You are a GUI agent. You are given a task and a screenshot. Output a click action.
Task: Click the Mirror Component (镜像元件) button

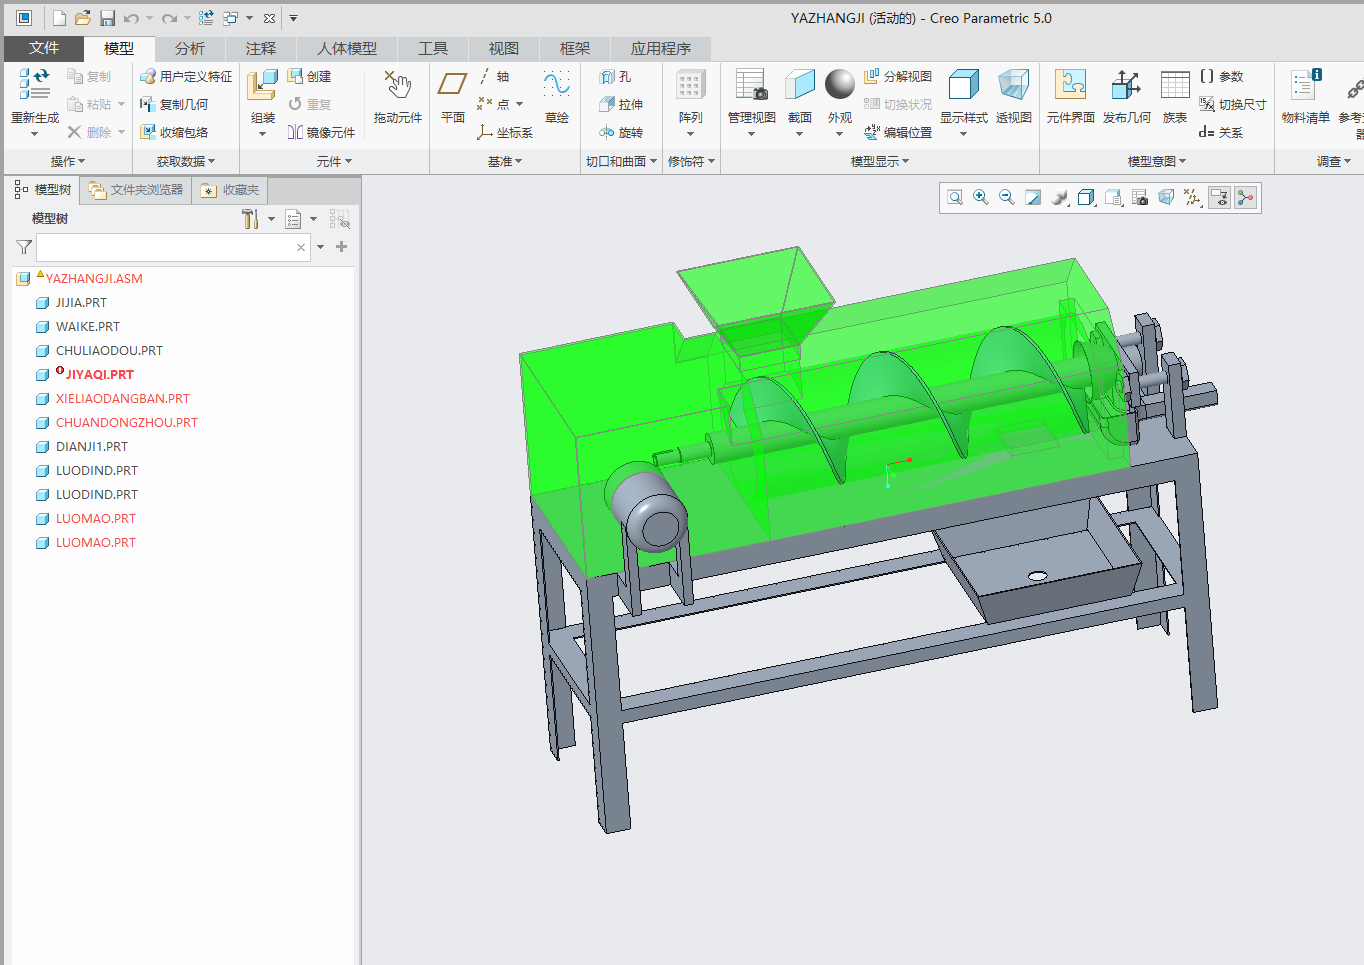click(x=321, y=132)
